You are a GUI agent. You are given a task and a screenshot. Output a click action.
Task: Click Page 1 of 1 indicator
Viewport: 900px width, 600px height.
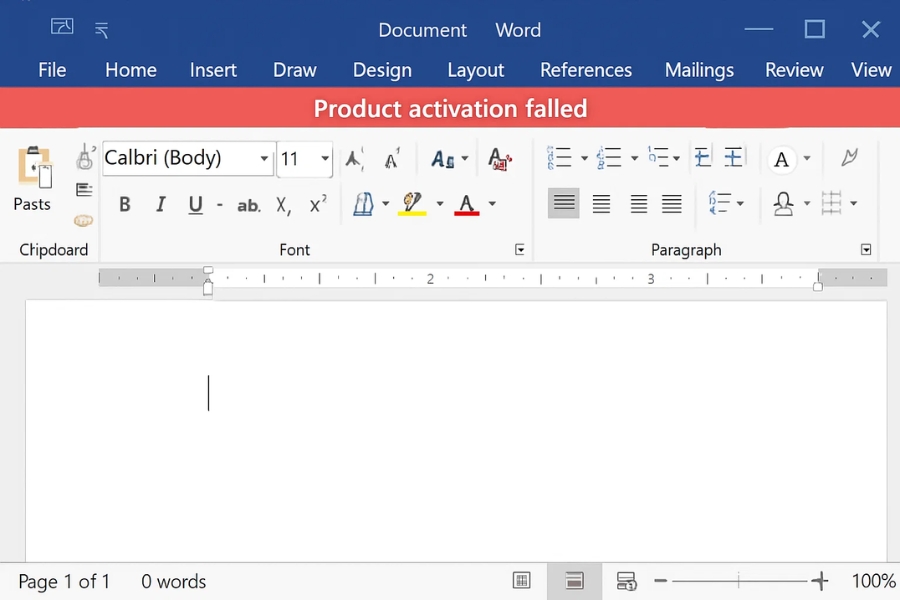(x=64, y=582)
